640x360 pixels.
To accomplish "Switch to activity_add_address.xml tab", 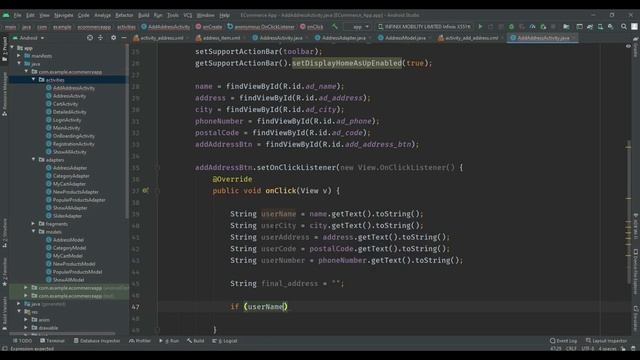I will click(471, 38).
